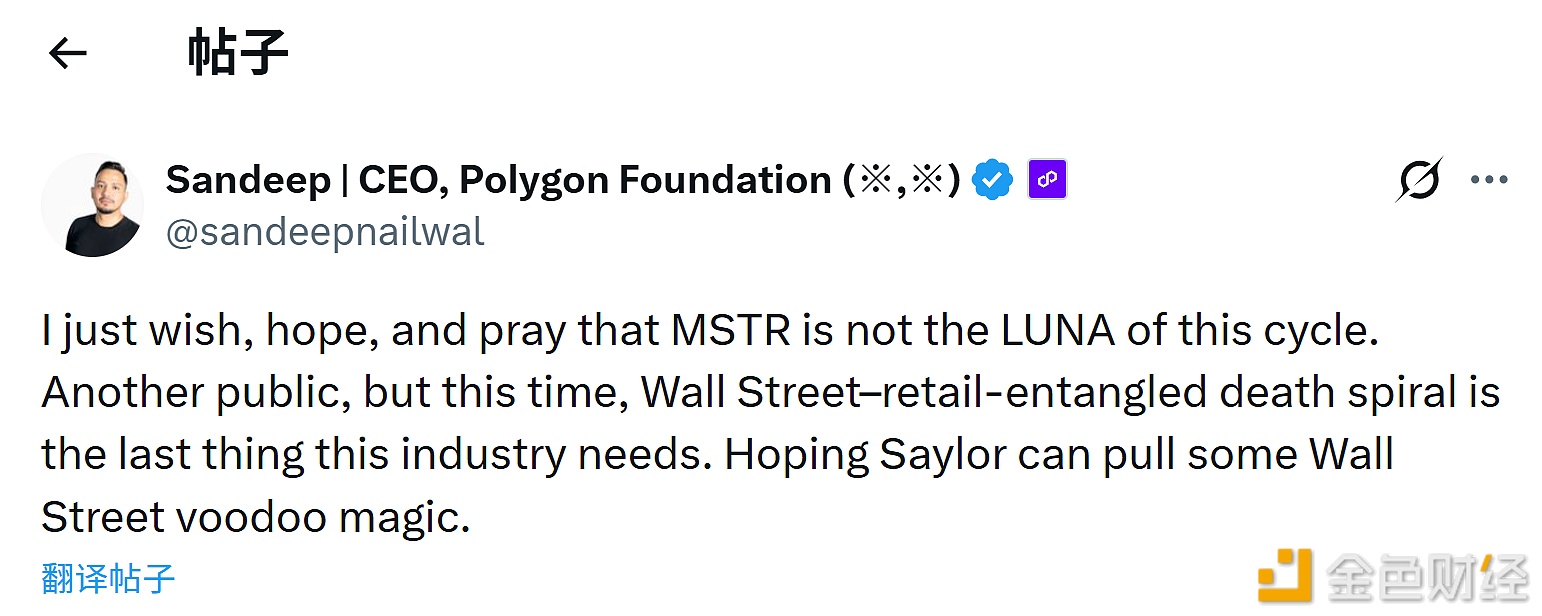Translate the post via 翻译帖子 link
Viewport: 1542px width, 616px height.
[108, 578]
